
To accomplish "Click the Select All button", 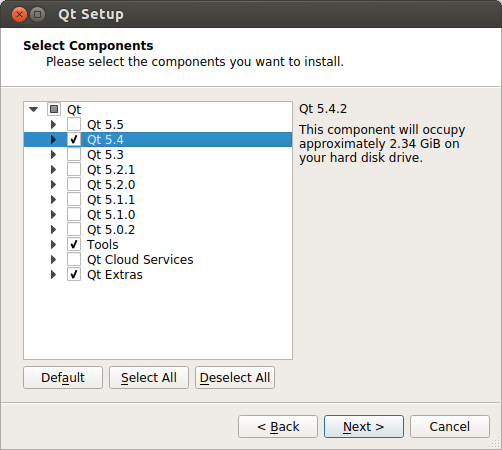I will (149, 378).
